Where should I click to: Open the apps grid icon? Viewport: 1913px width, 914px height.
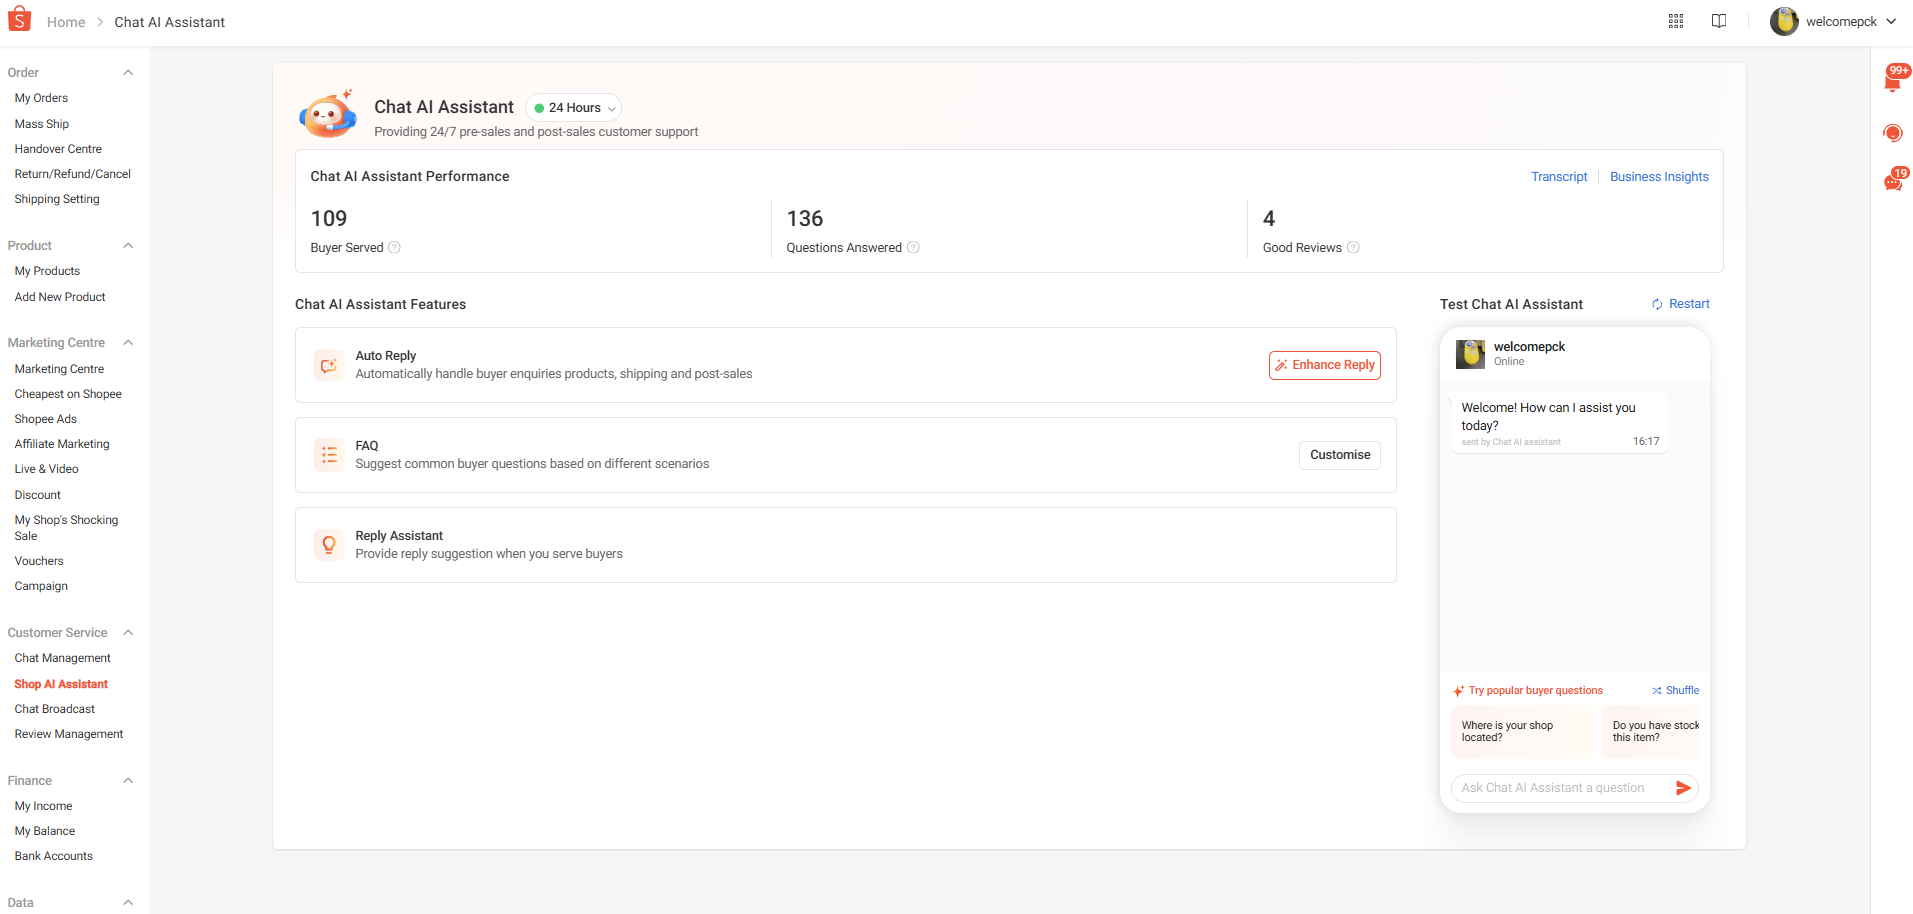pos(1676,21)
